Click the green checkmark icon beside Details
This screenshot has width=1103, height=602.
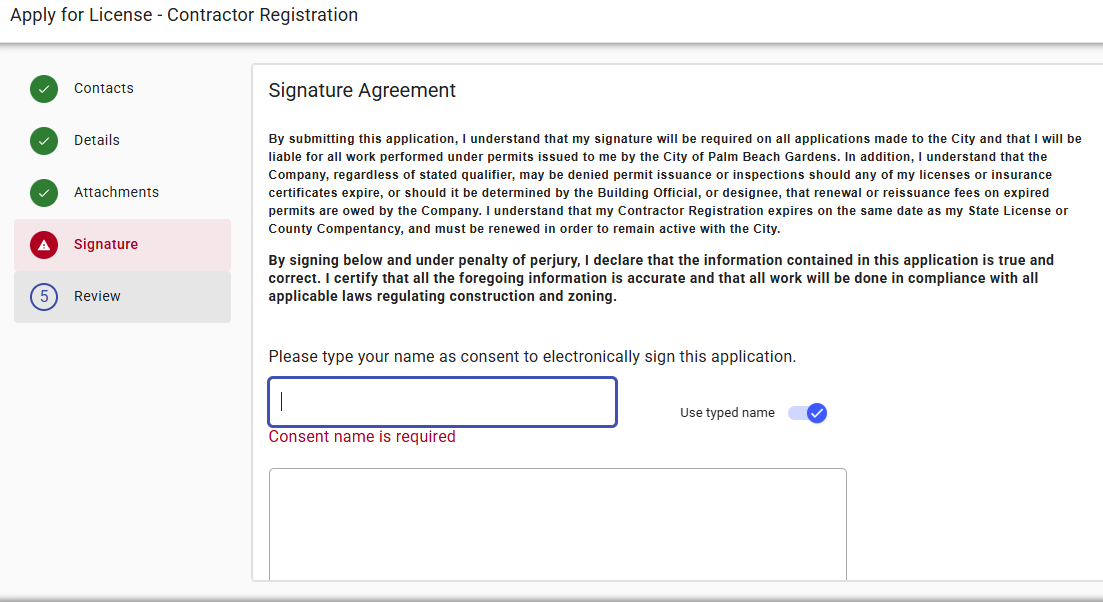44,141
